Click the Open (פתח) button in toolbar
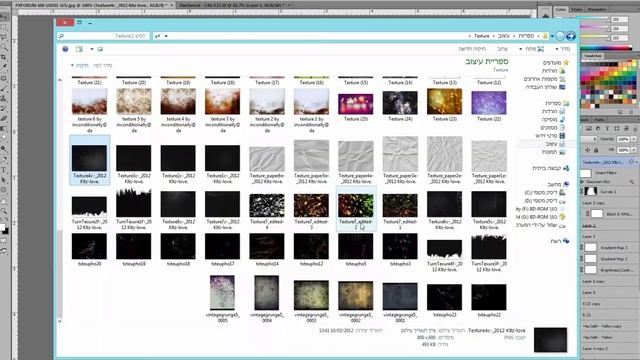 pyautogui.click(x=534, y=49)
